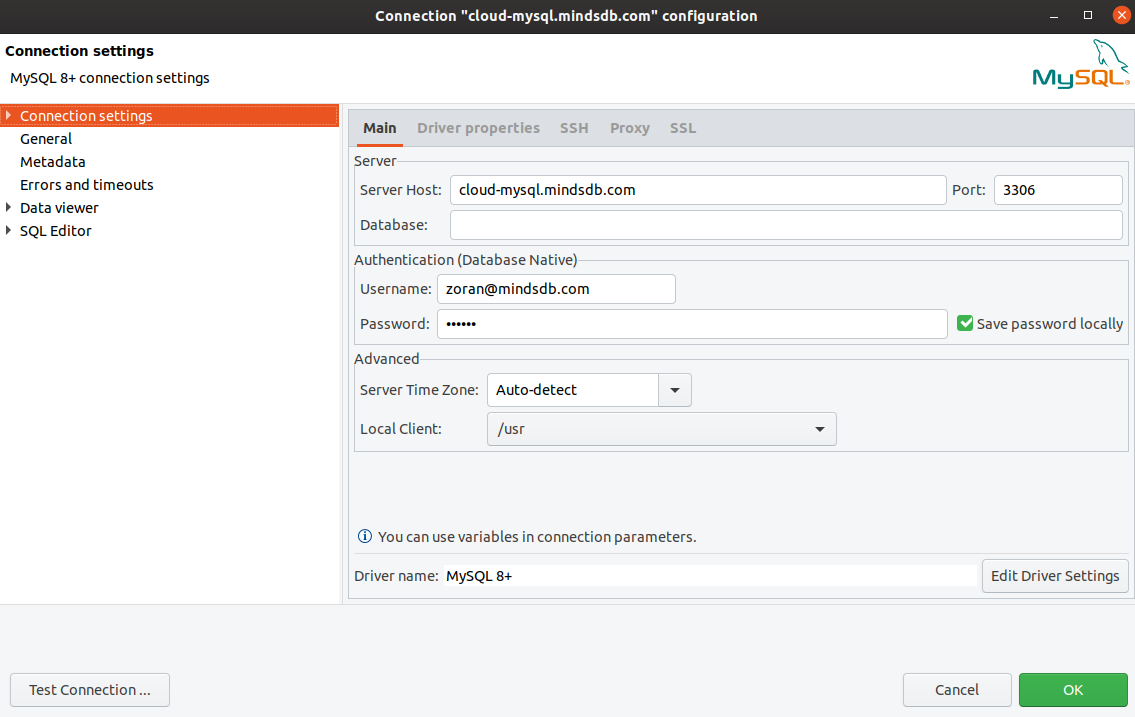Open the Local Client dropdown

[x=662, y=429]
